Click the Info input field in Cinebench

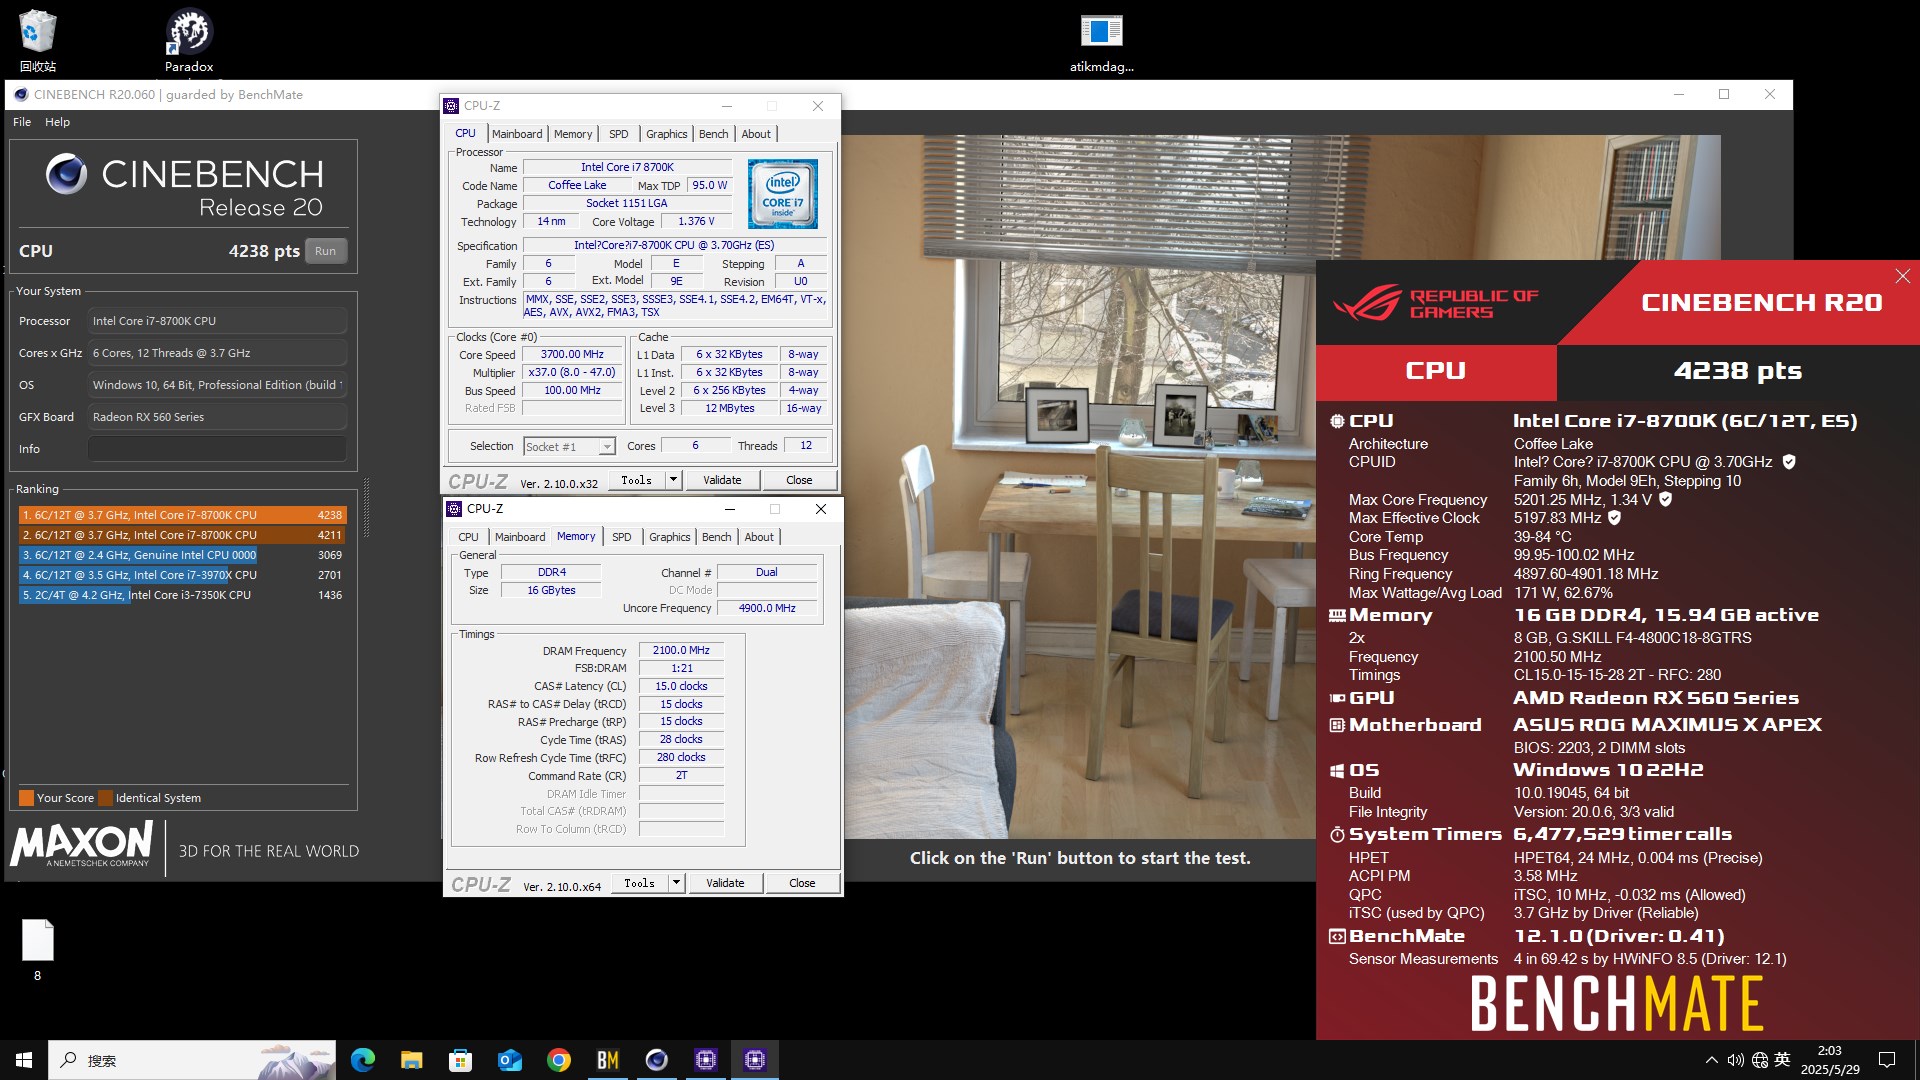(x=217, y=449)
